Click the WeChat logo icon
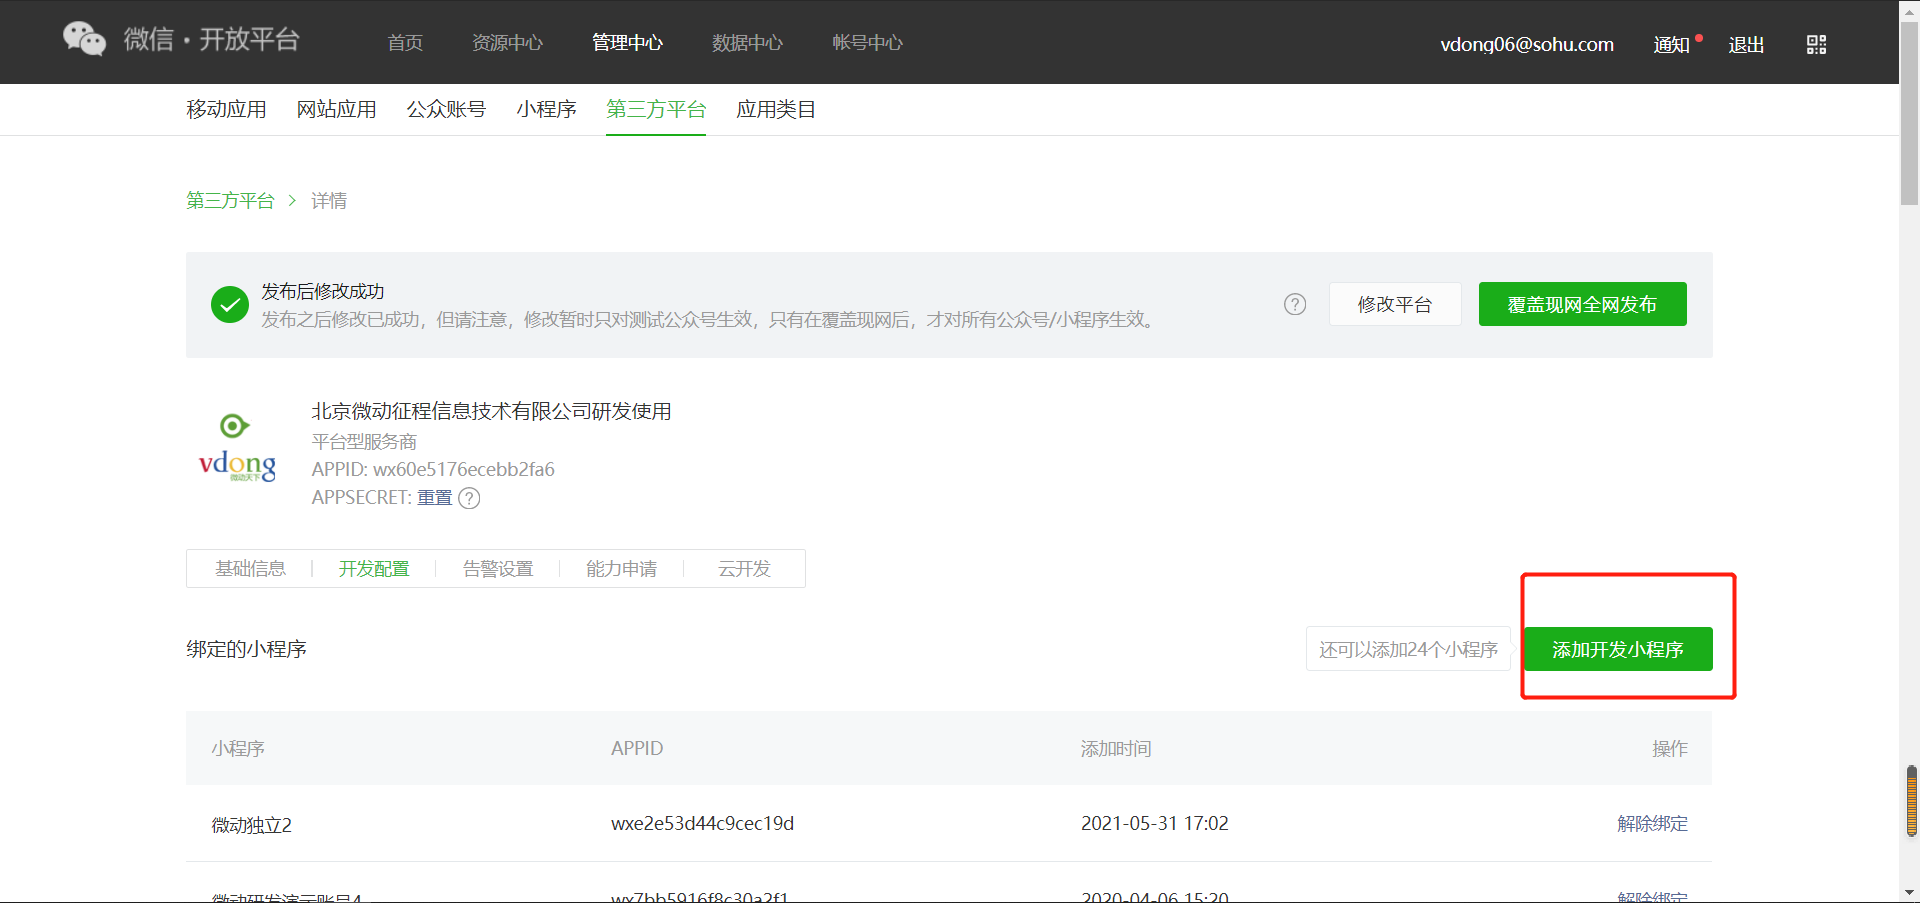This screenshot has width=1920, height=903. [x=84, y=39]
